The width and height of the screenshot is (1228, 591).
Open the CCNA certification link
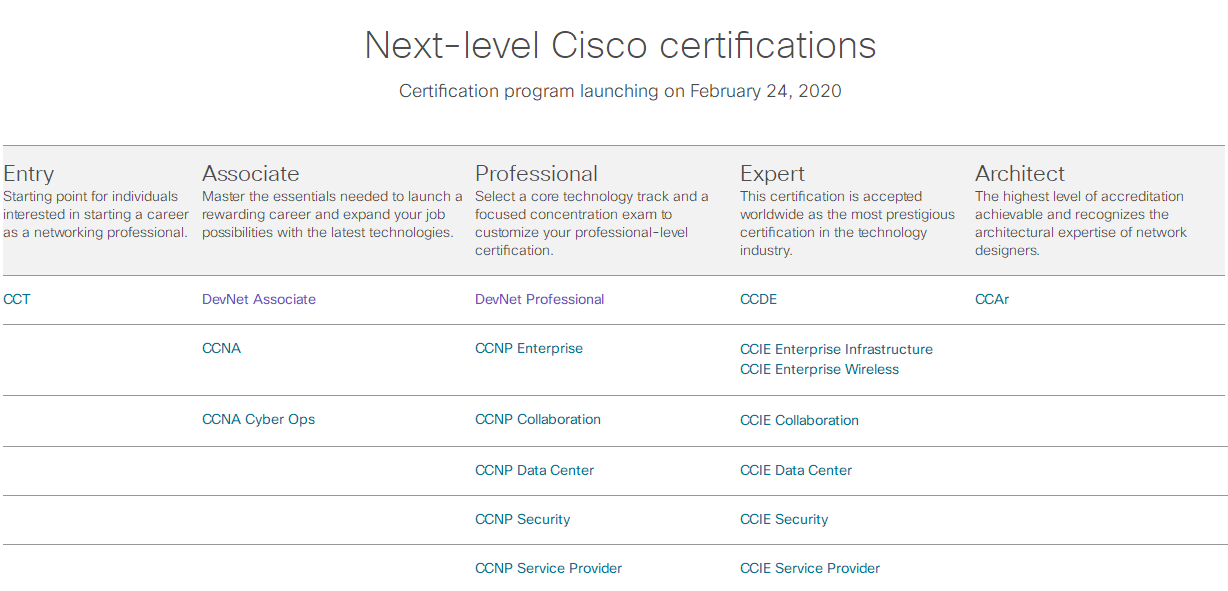click(x=221, y=348)
